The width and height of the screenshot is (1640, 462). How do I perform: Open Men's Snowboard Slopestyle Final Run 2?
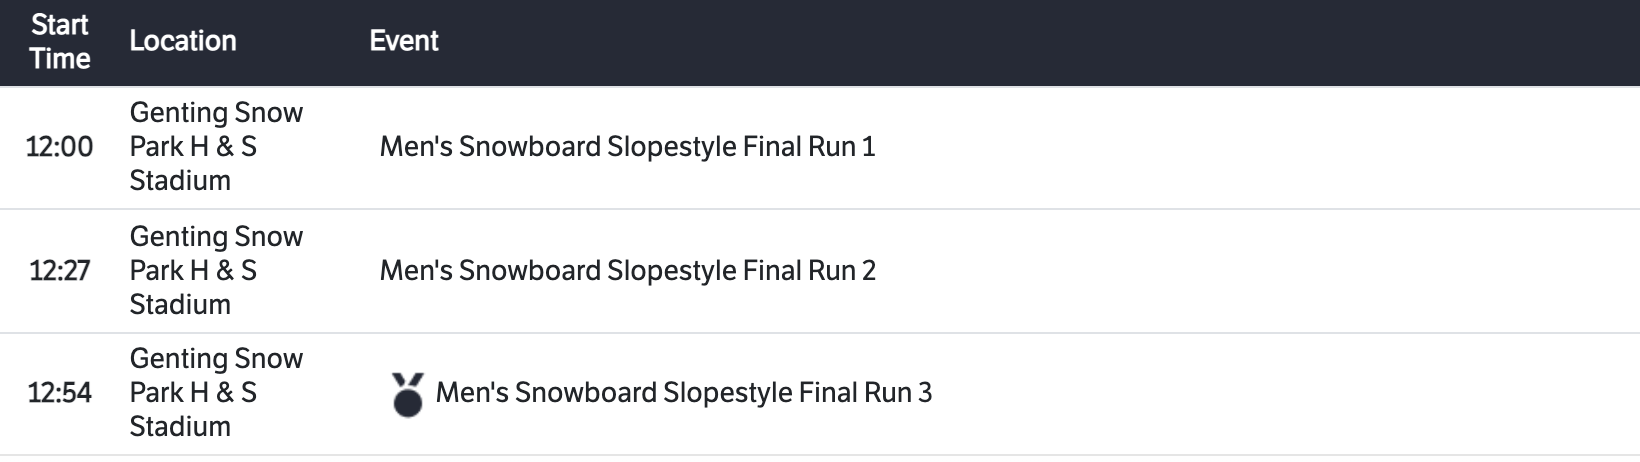pos(627,271)
